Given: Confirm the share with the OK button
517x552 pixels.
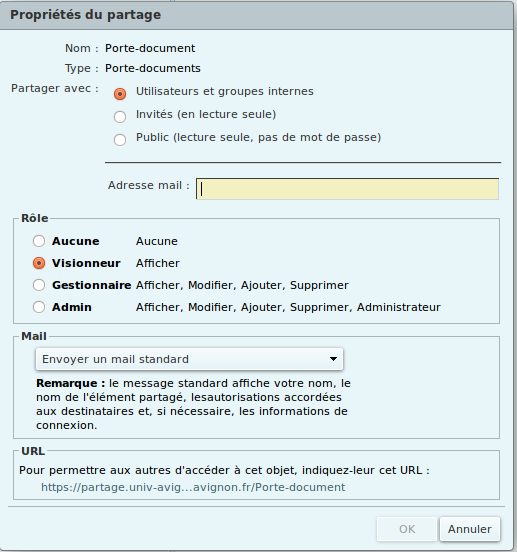Looking at the screenshot, I should click(x=407, y=529).
